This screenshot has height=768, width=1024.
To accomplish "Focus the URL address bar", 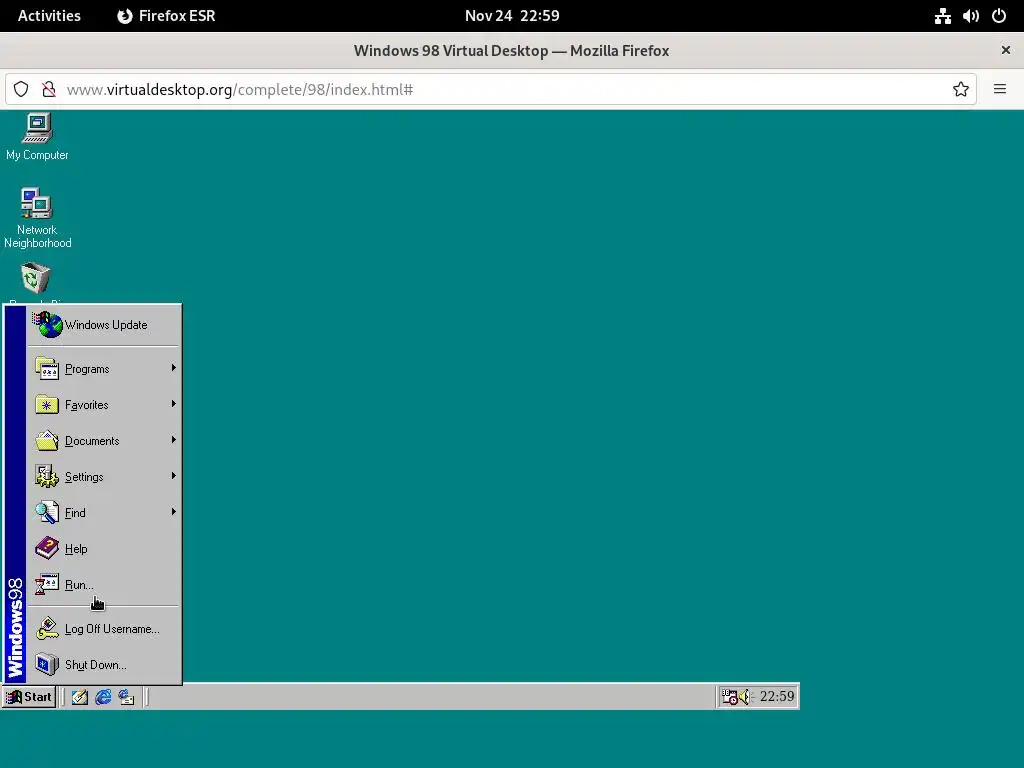I will pos(491,89).
